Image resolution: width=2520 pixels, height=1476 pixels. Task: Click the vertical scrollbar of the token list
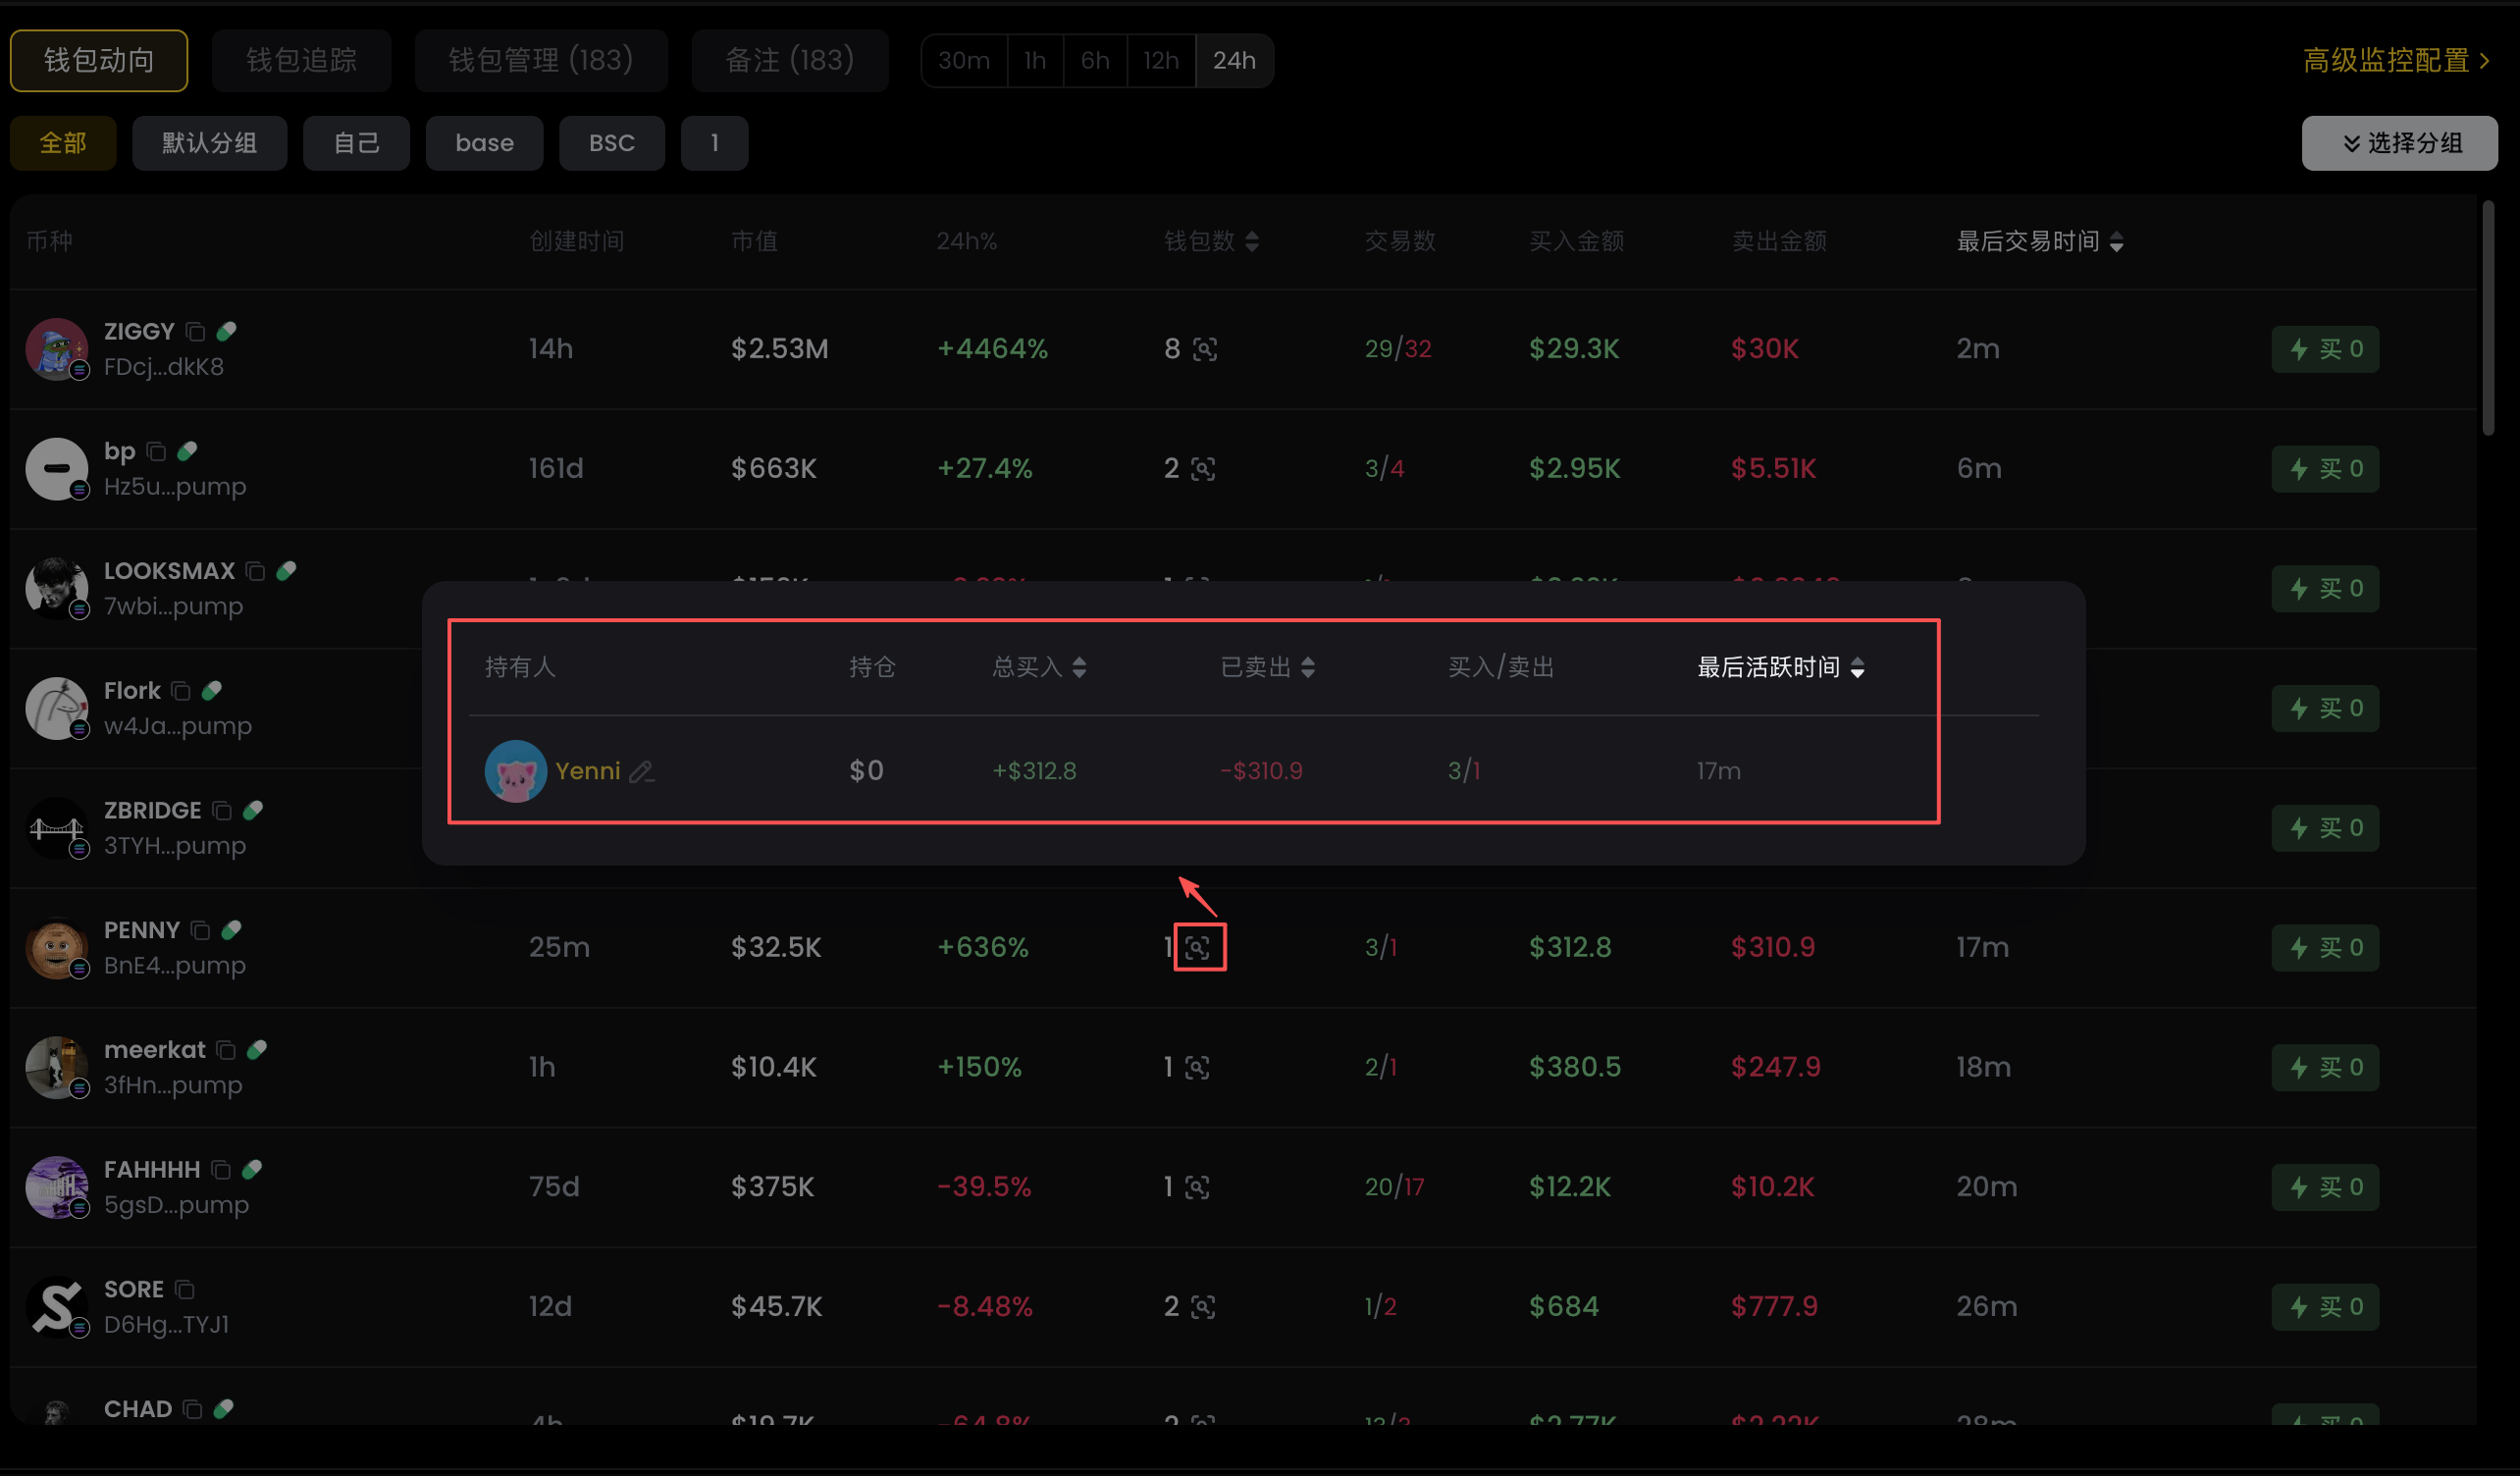[x=2487, y=318]
